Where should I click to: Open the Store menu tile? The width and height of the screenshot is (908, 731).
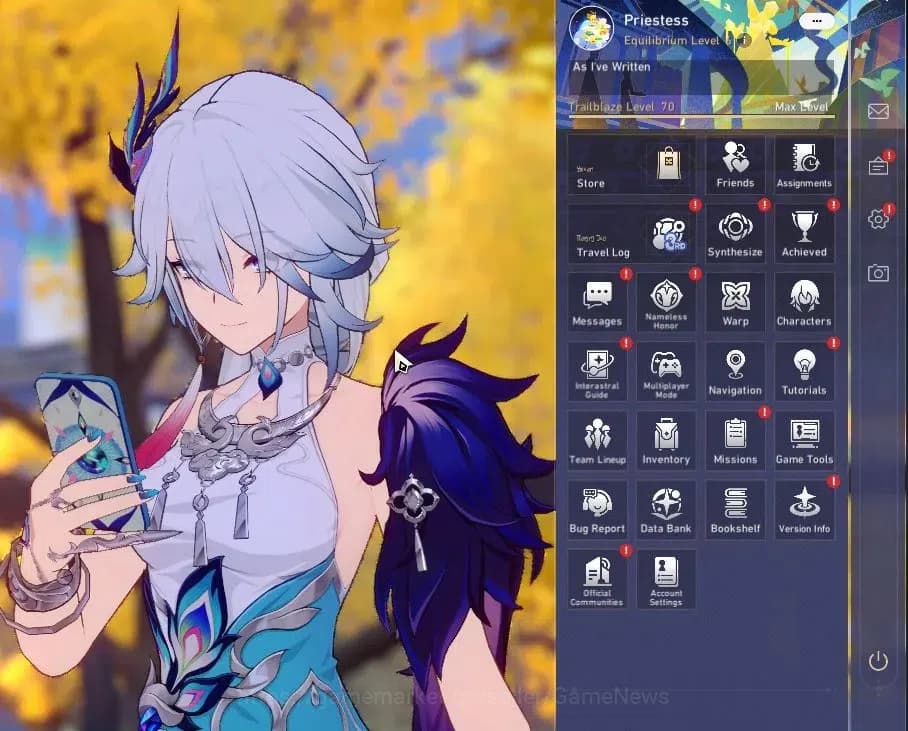pyautogui.click(x=632, y=165)
